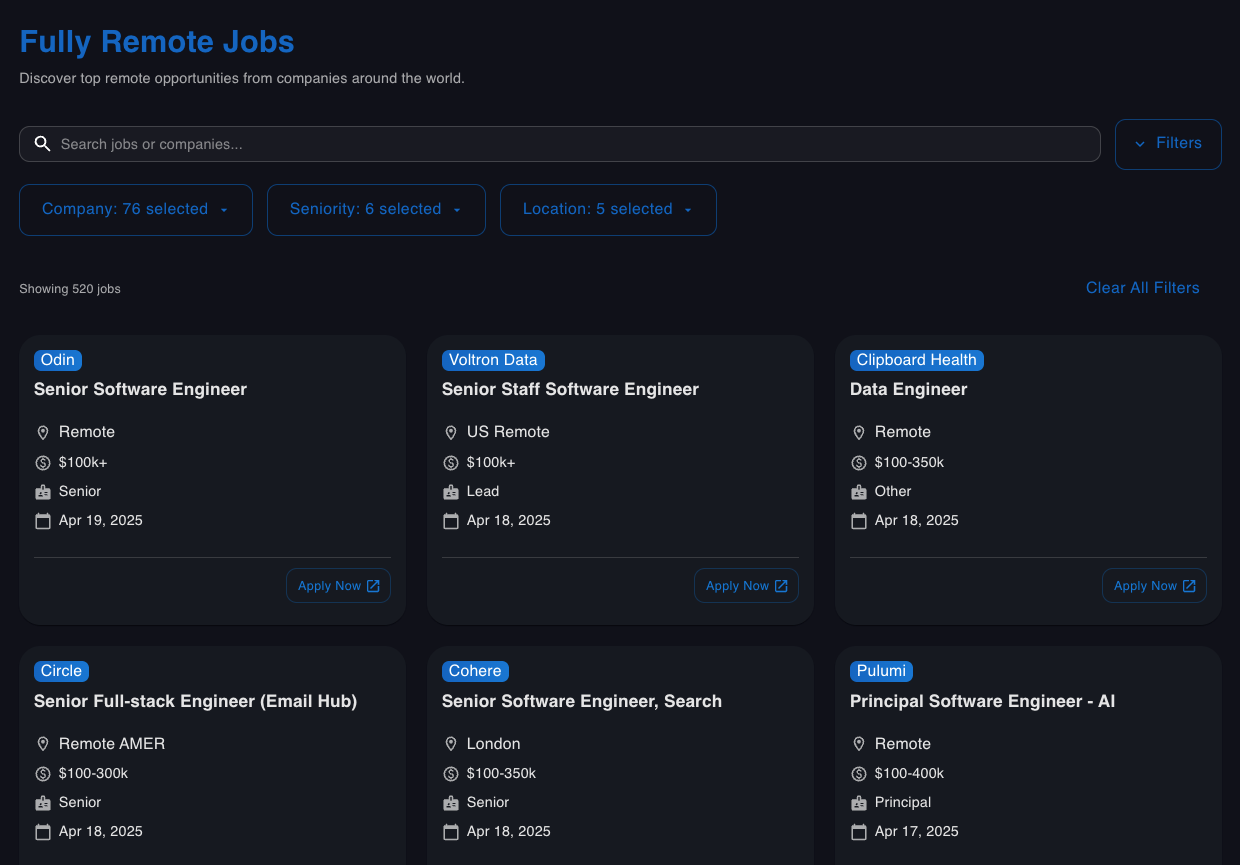Click Senior Software Engineer, Search title
Image resolution: width=1240 pixels, height=865 pixels.
582,701
